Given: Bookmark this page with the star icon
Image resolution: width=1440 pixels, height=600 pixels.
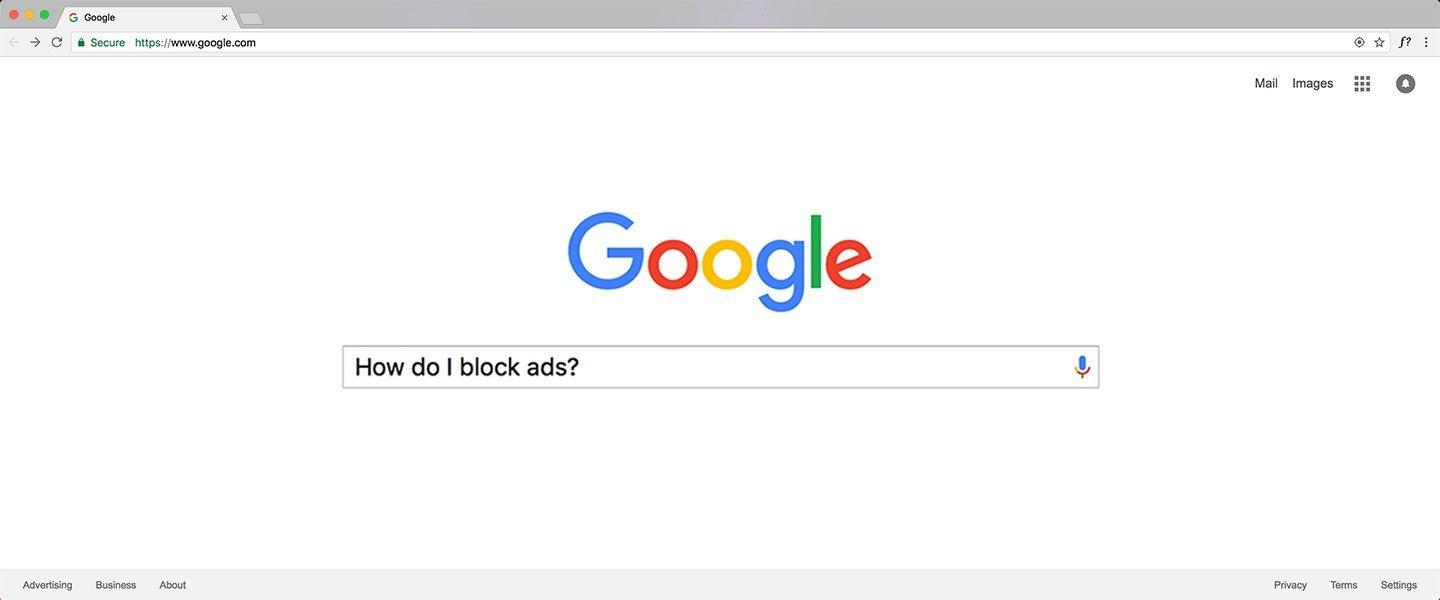Looking at the screenshot, I should pos(1380,42).
